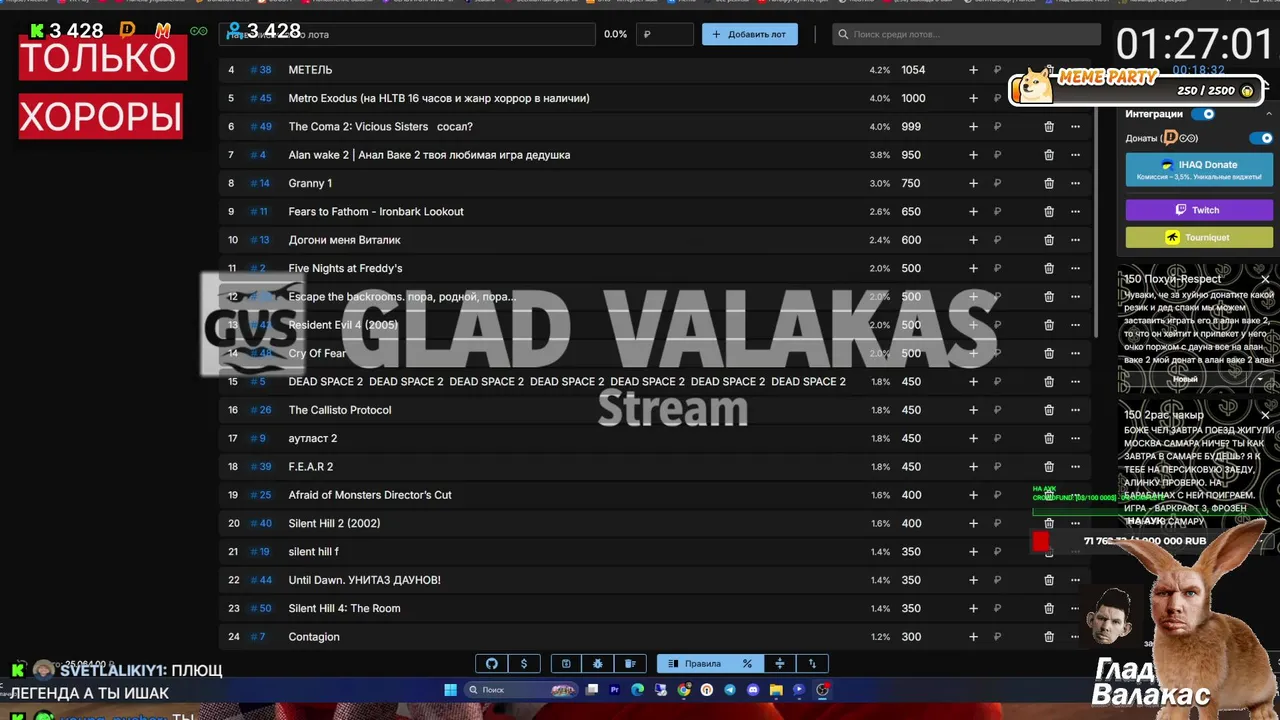This screenshot has width=1280, height=720.
Task: Select the Metro Exodus lot name
Action: click(x=439, y=98)
